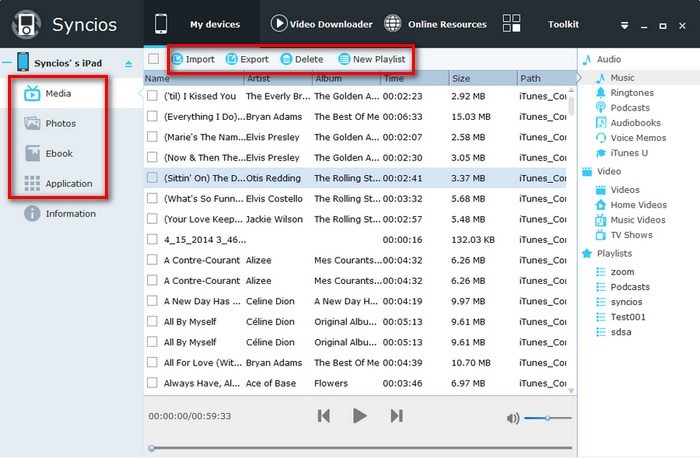The height and width of the screenshot is (458, 700).
Task: Play the previous track
Action: point(324,416)
